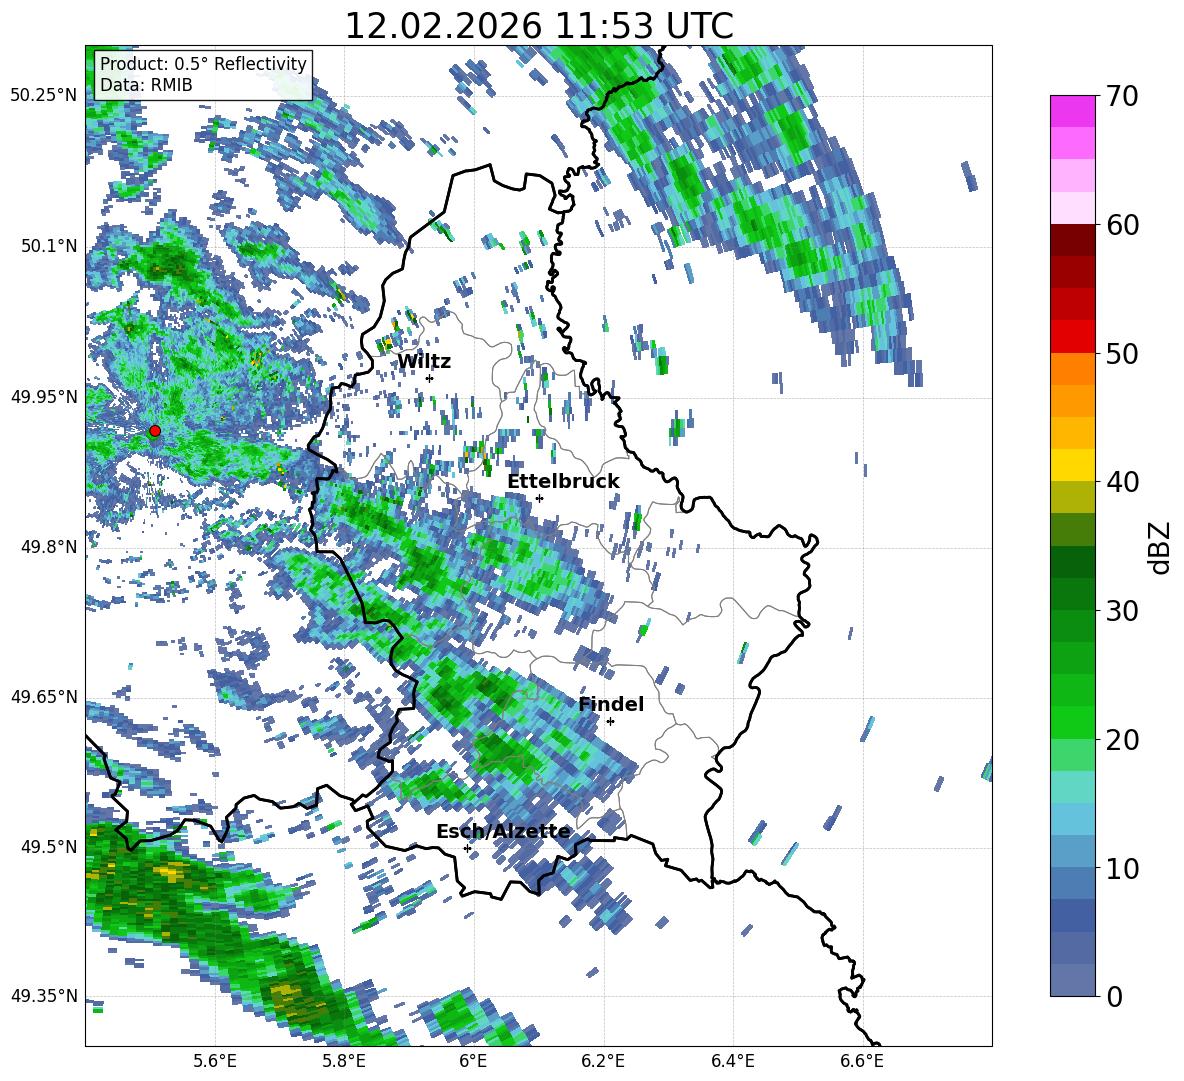Pick the bright red swatch just above 50 dBZ

point(1072,337)
